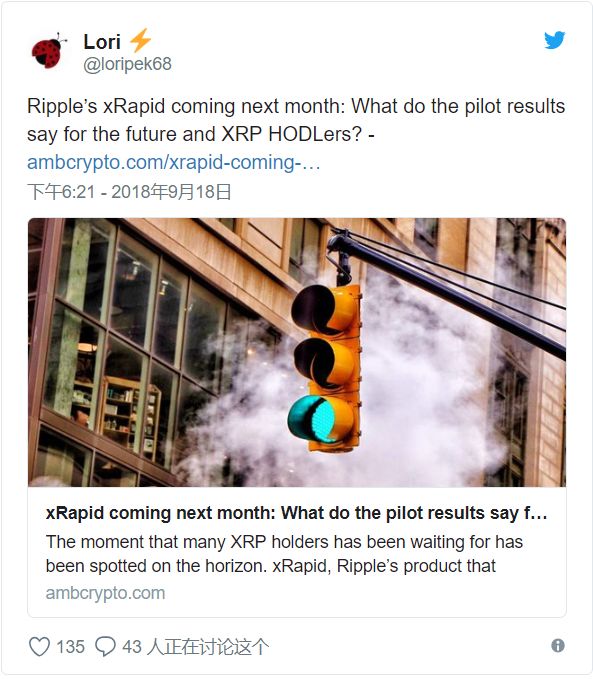Open the xRapid coming next month card headline
Screen dimensions: 593x679
(x=296, y=513)
